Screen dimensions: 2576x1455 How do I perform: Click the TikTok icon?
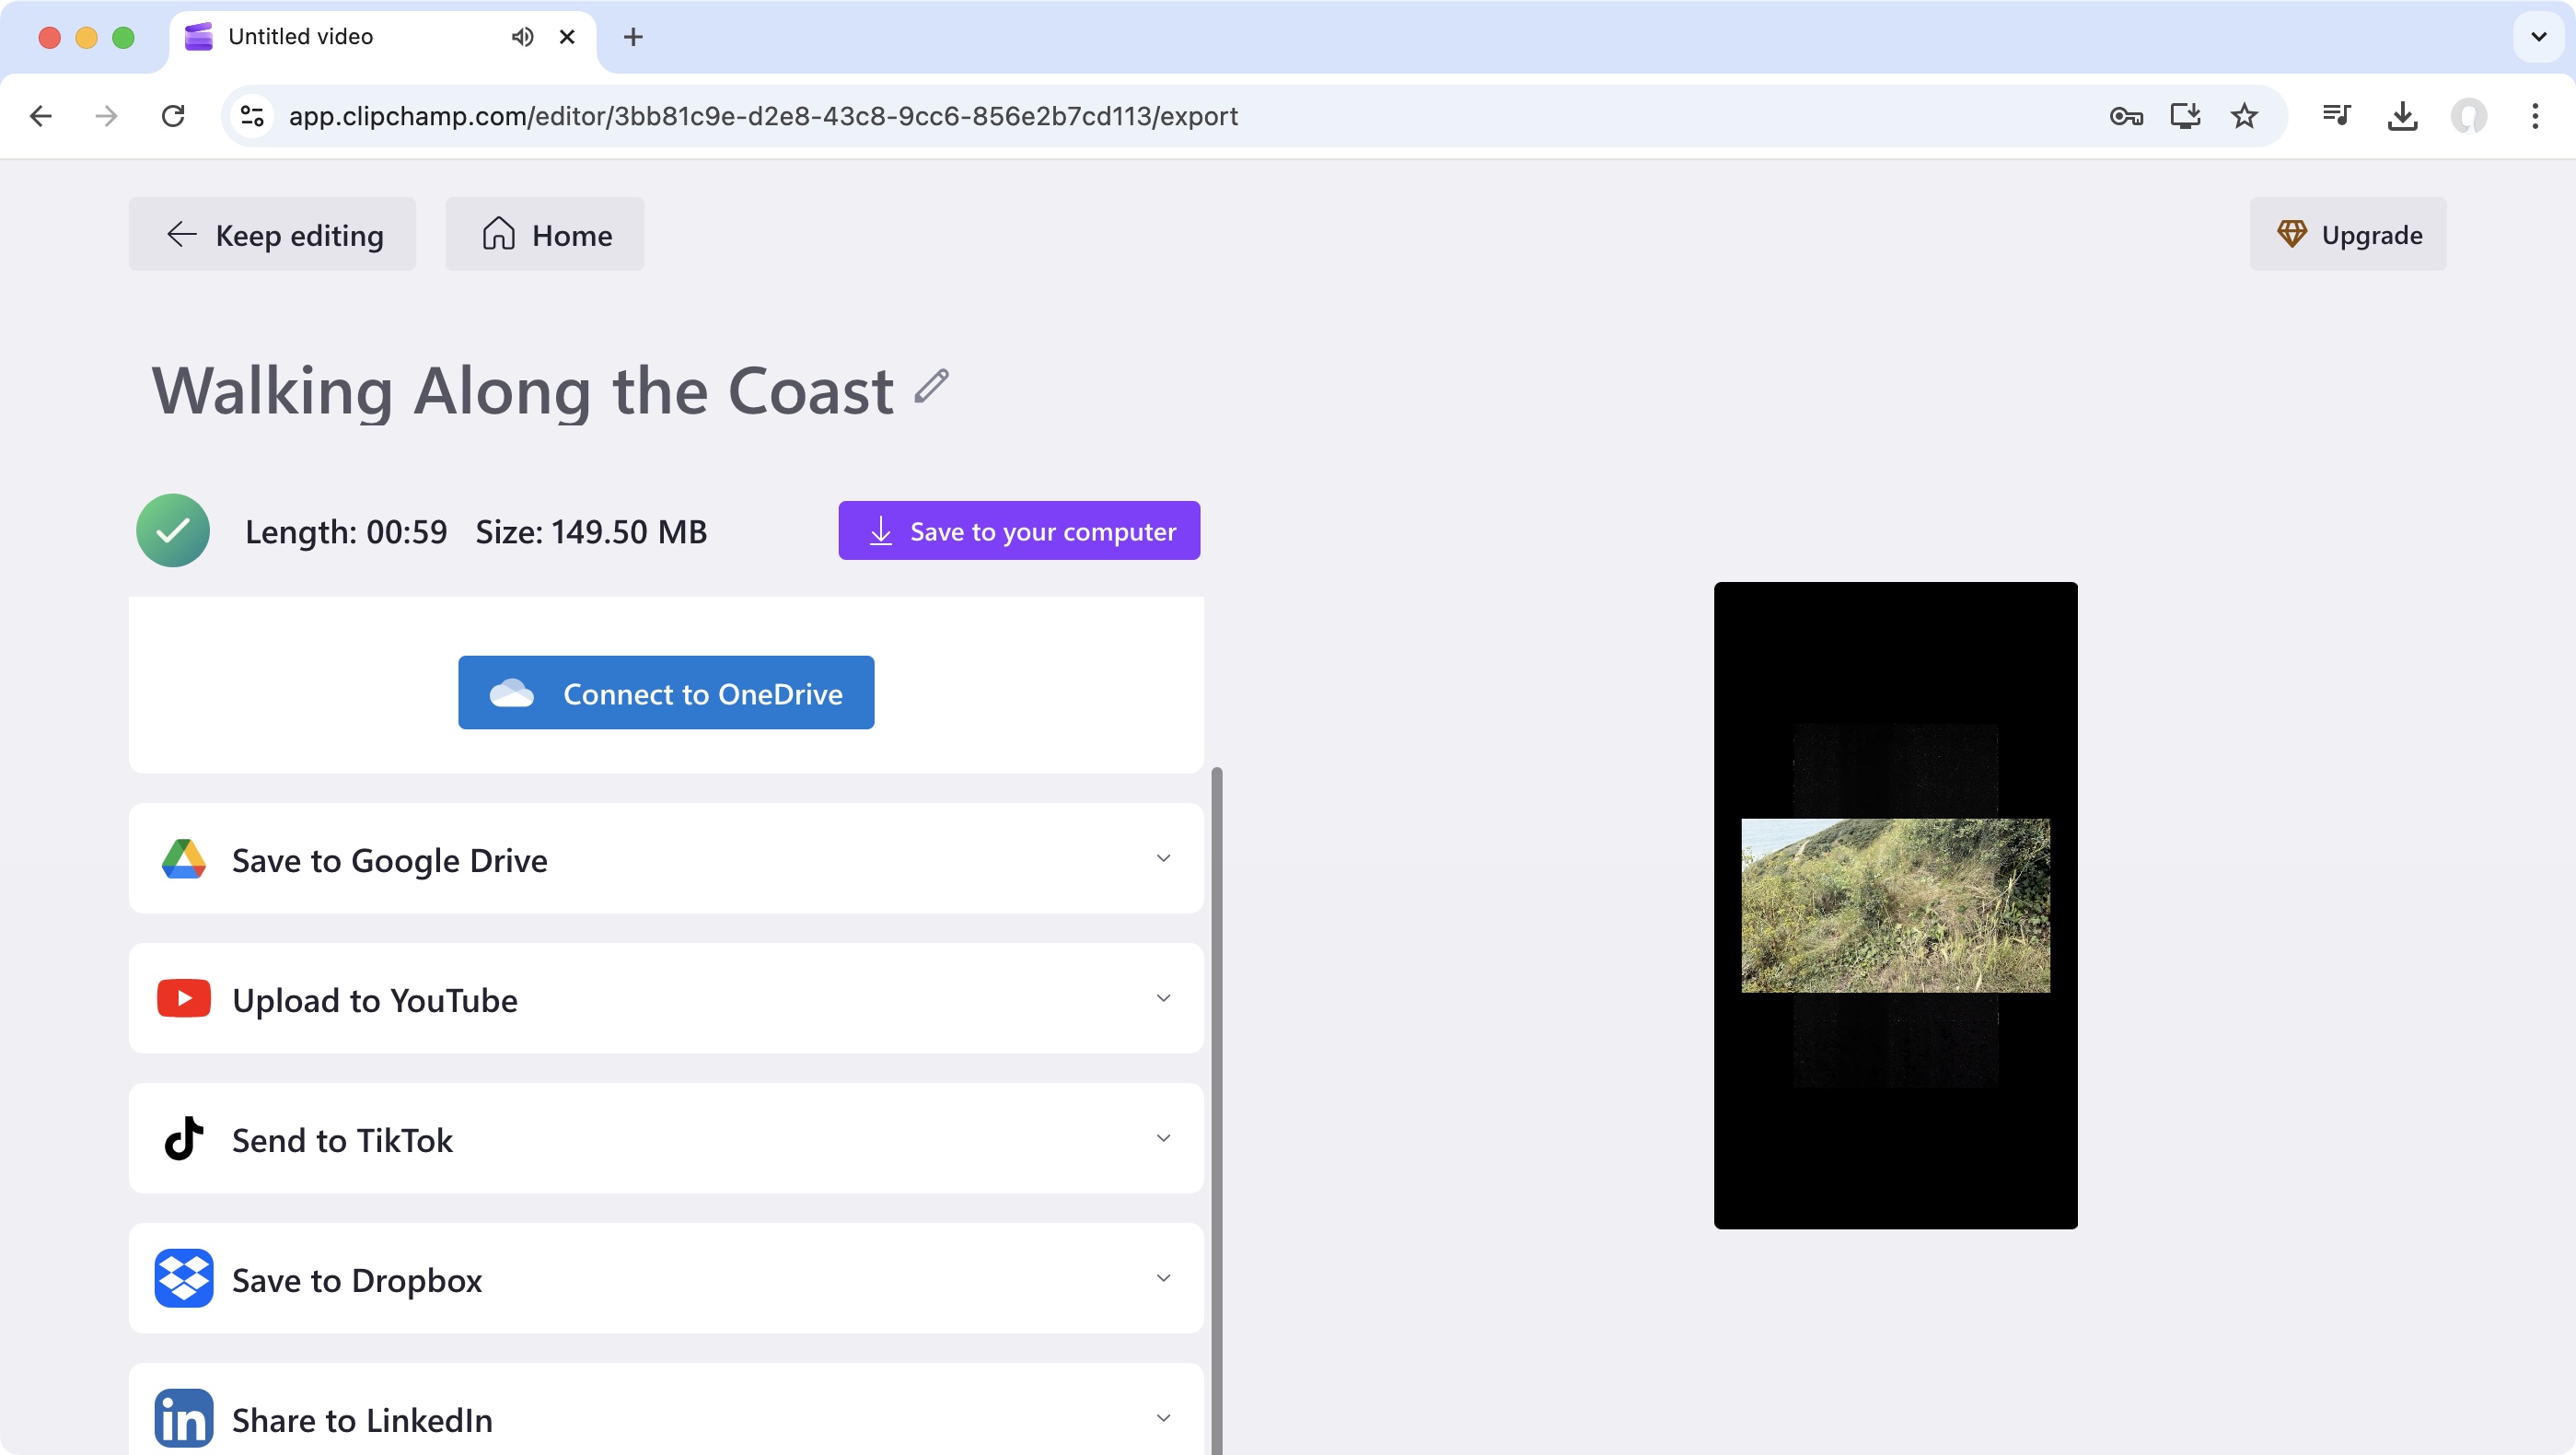point(184,1138)
